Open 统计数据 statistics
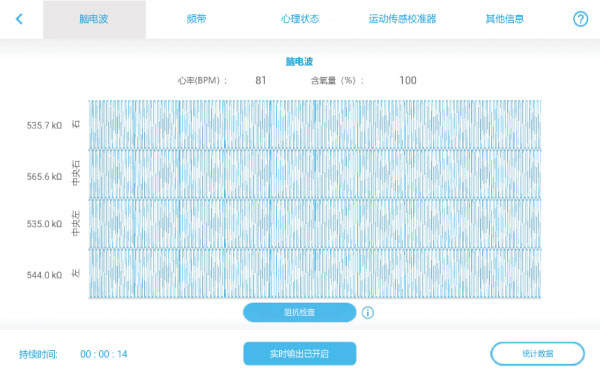 [x=538, y=354]
